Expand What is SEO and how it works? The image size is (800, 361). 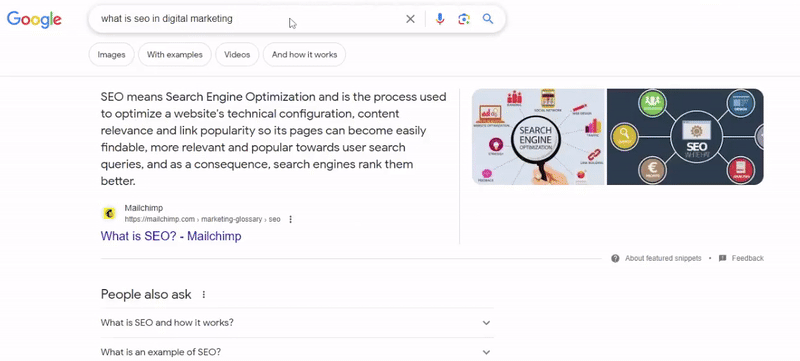pos(297,323)
